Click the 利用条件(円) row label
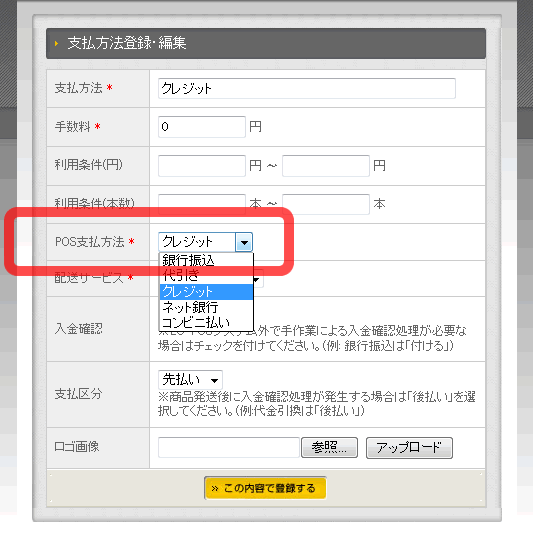The height and width of the screenshot is (550, 533). [x=88, y=165]
